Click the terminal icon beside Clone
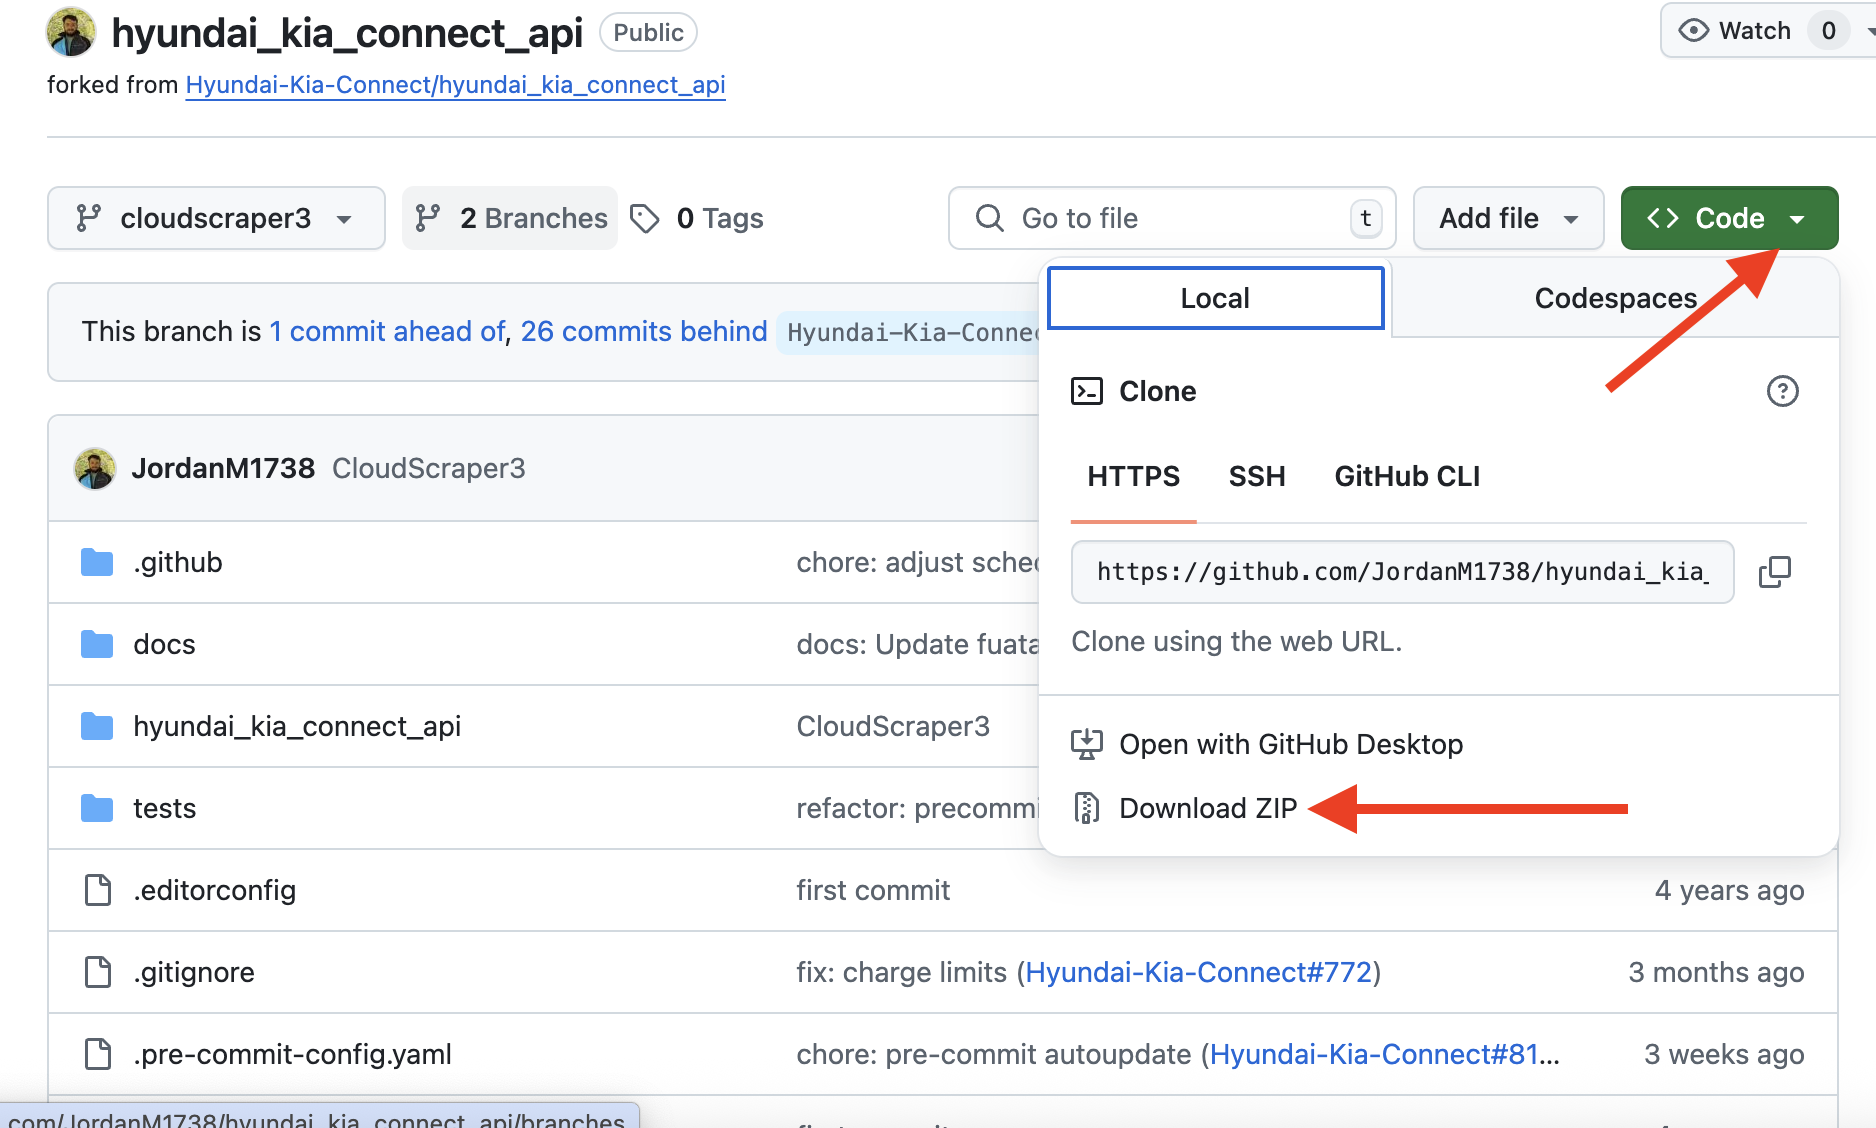Screen dimensions: 1876x1128 1088,391
